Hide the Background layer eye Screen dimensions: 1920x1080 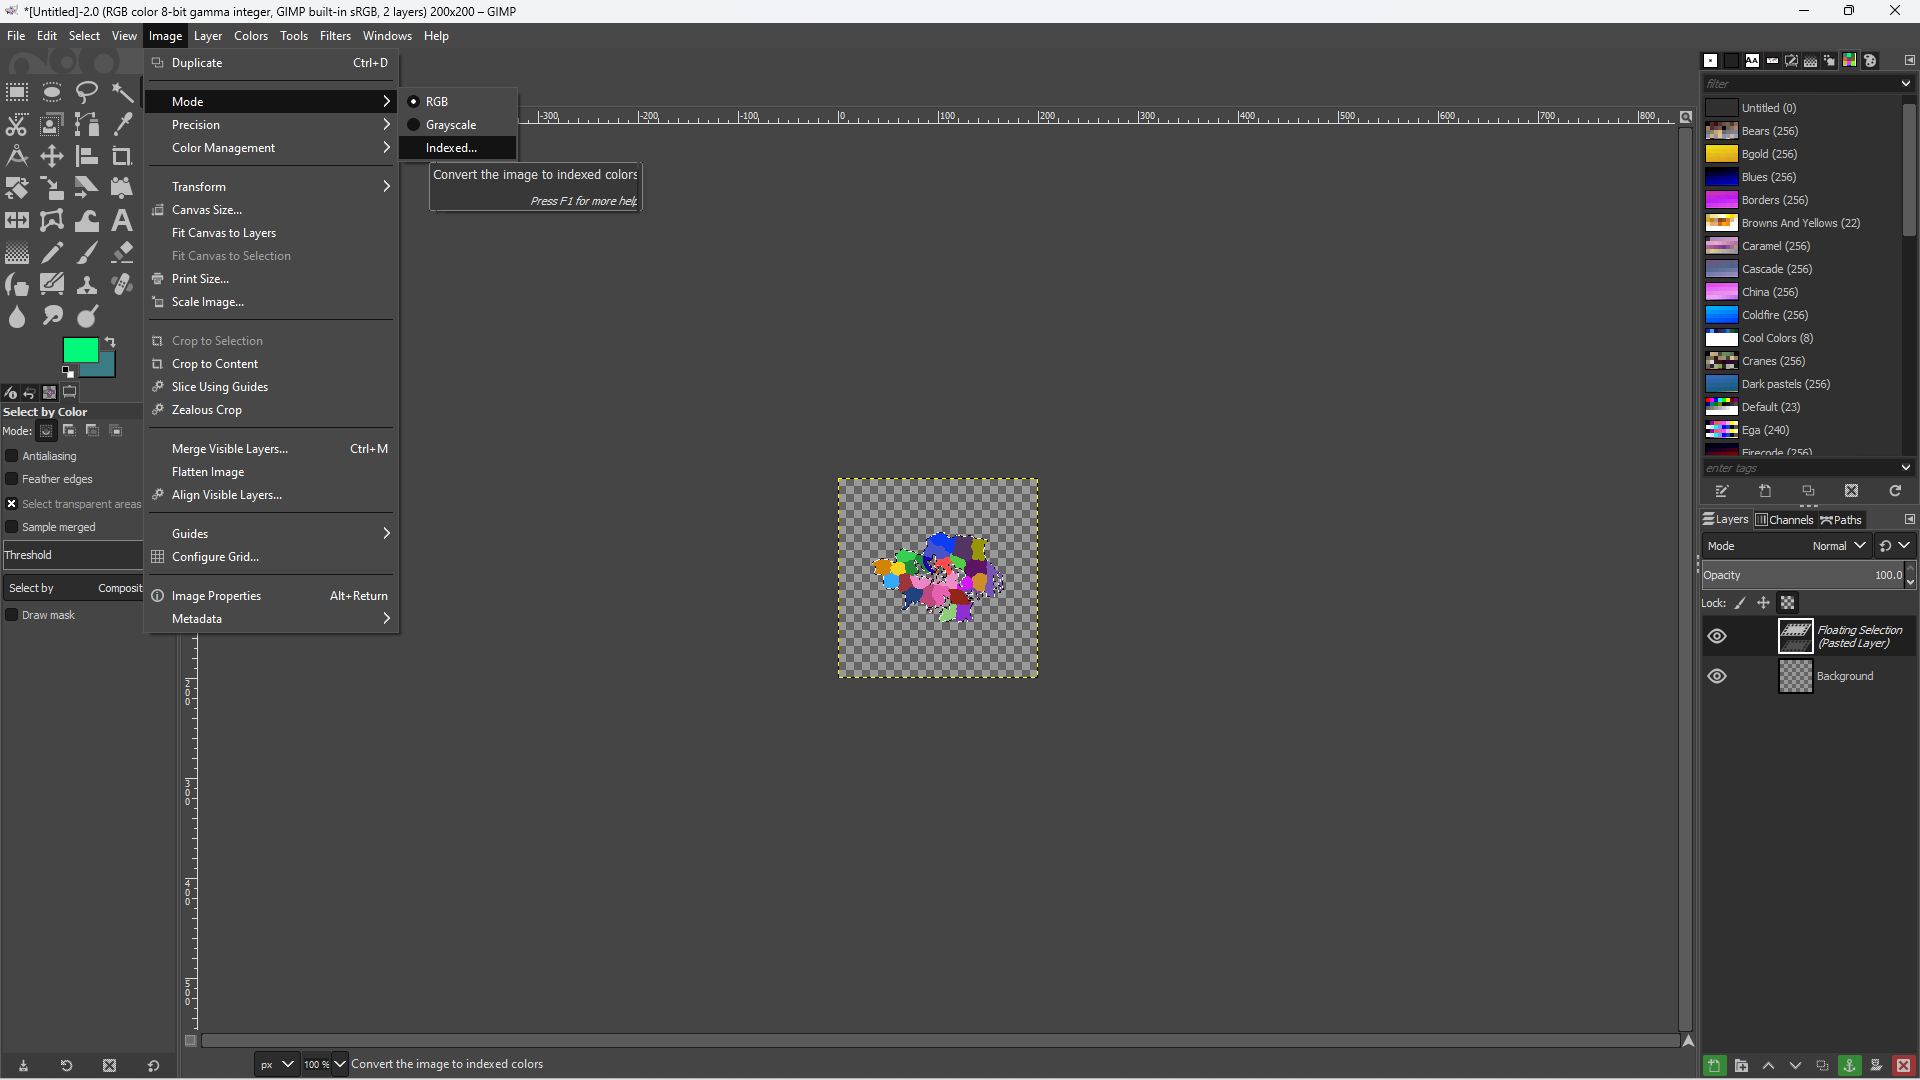tap(1717, 676)
